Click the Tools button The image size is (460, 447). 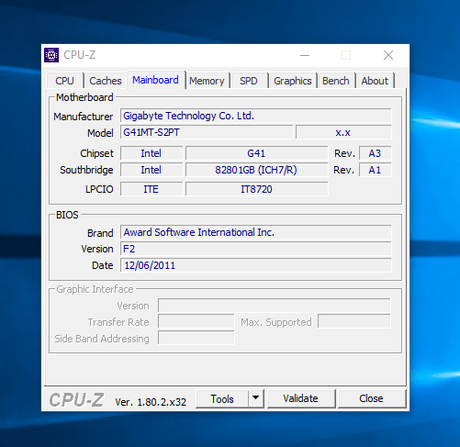pos(222,399)
